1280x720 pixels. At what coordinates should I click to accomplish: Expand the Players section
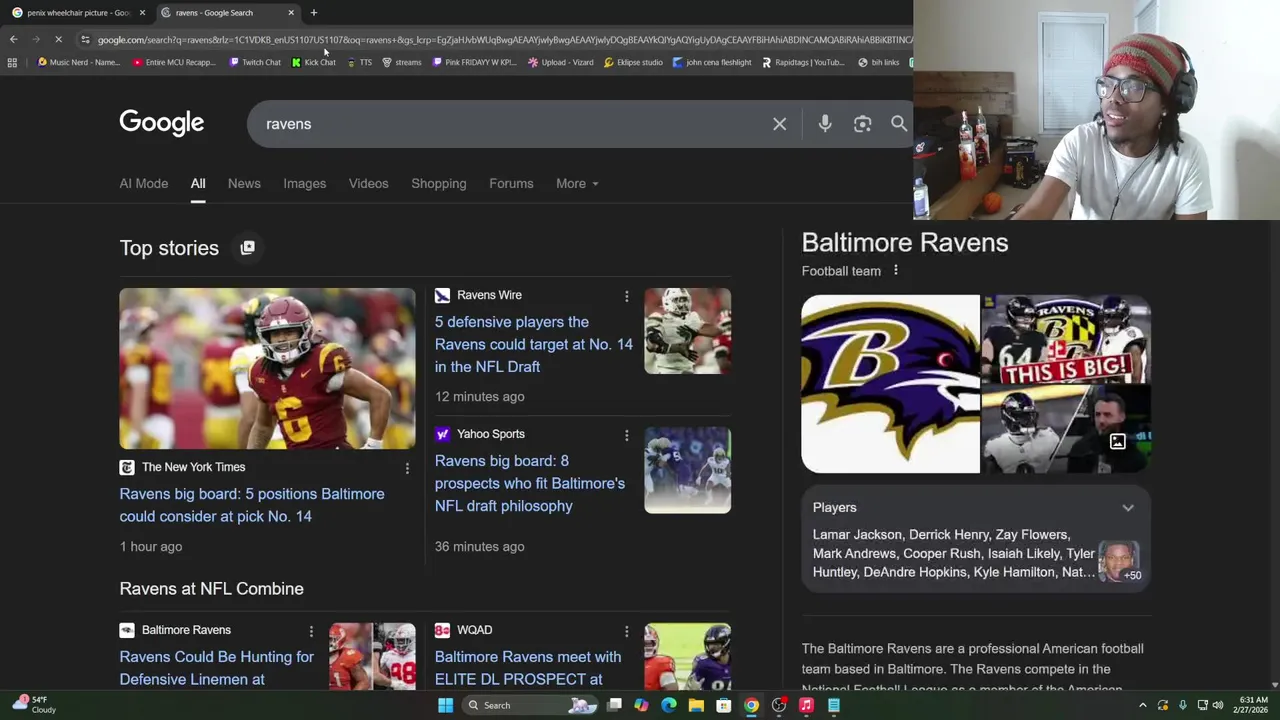1128,508
